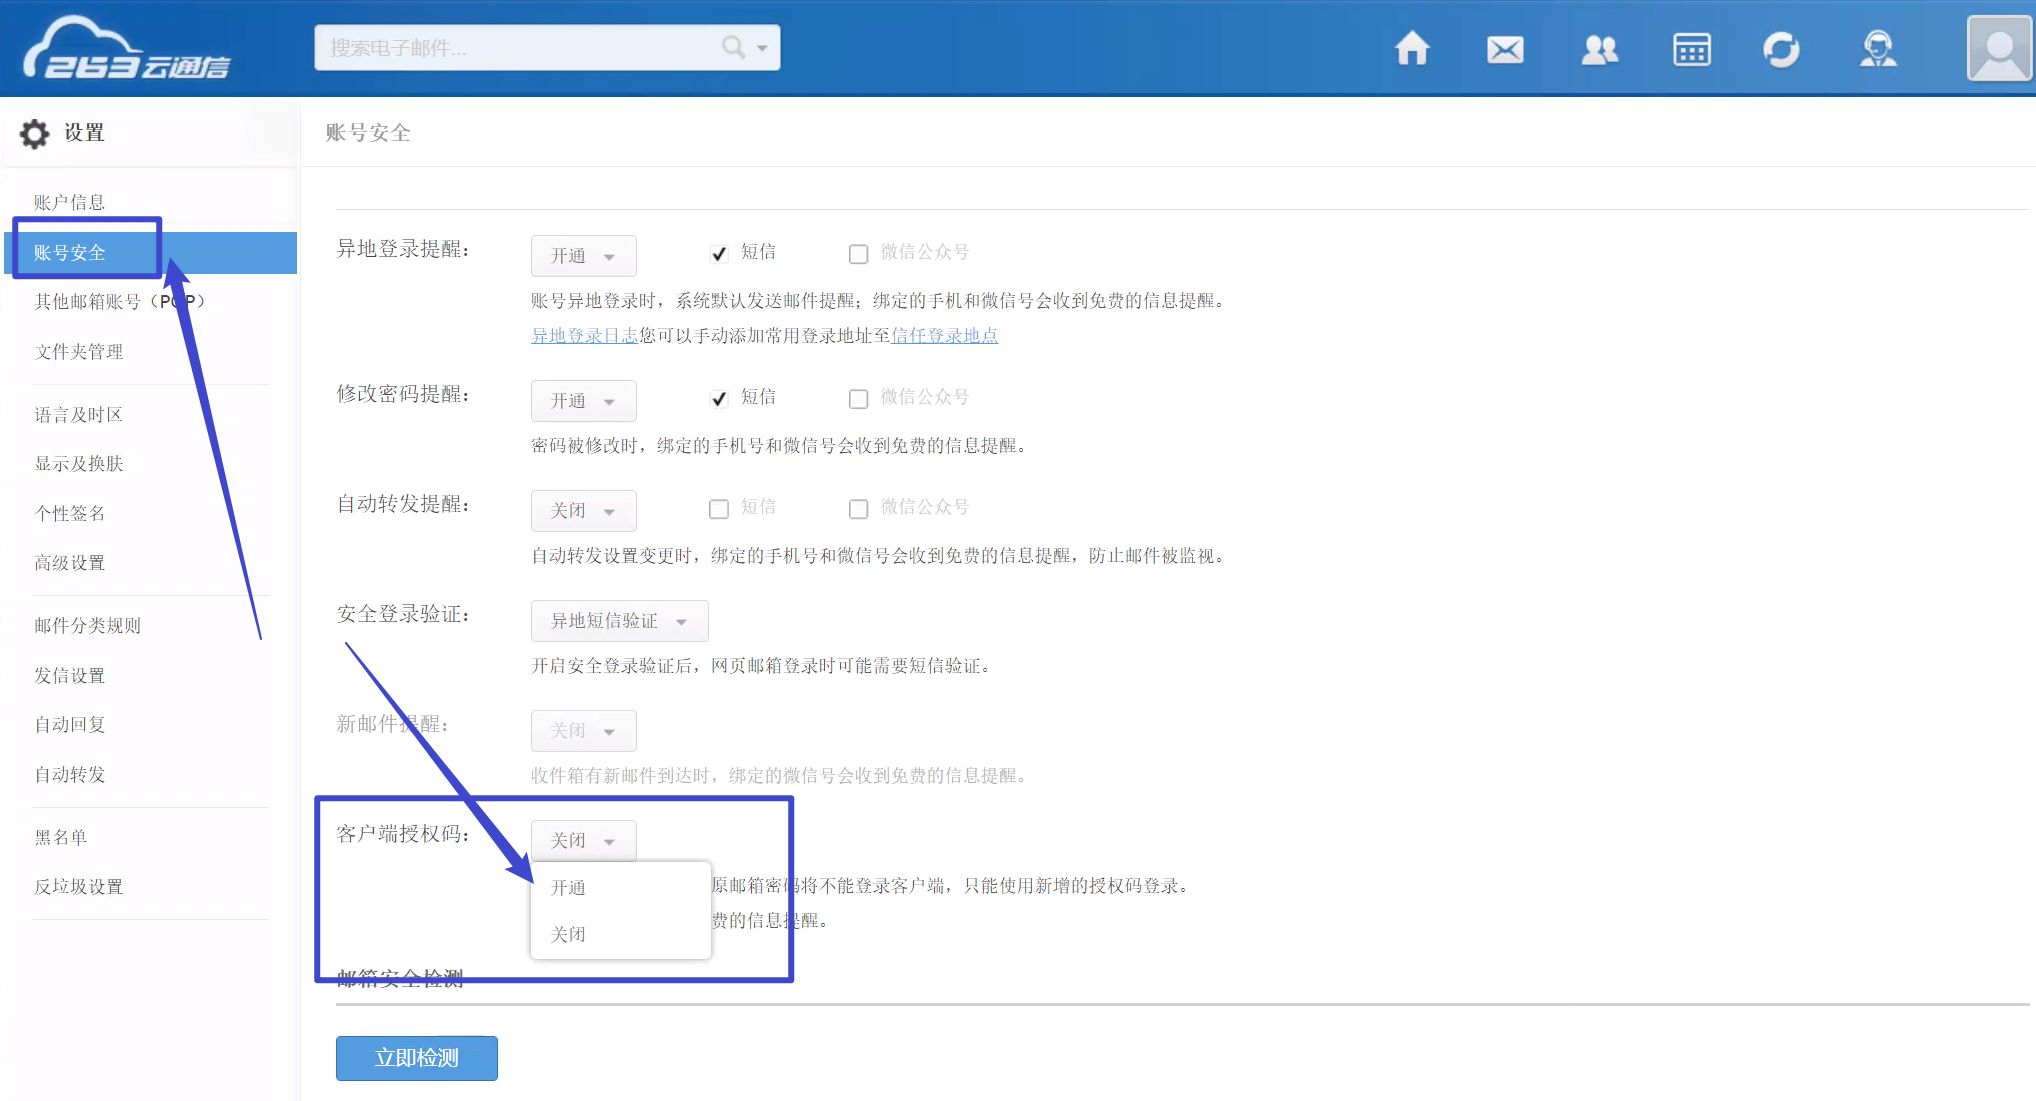The image size is (2036, 1101).
Task: Click the 立即检测 button
Action: point(417,1058)
